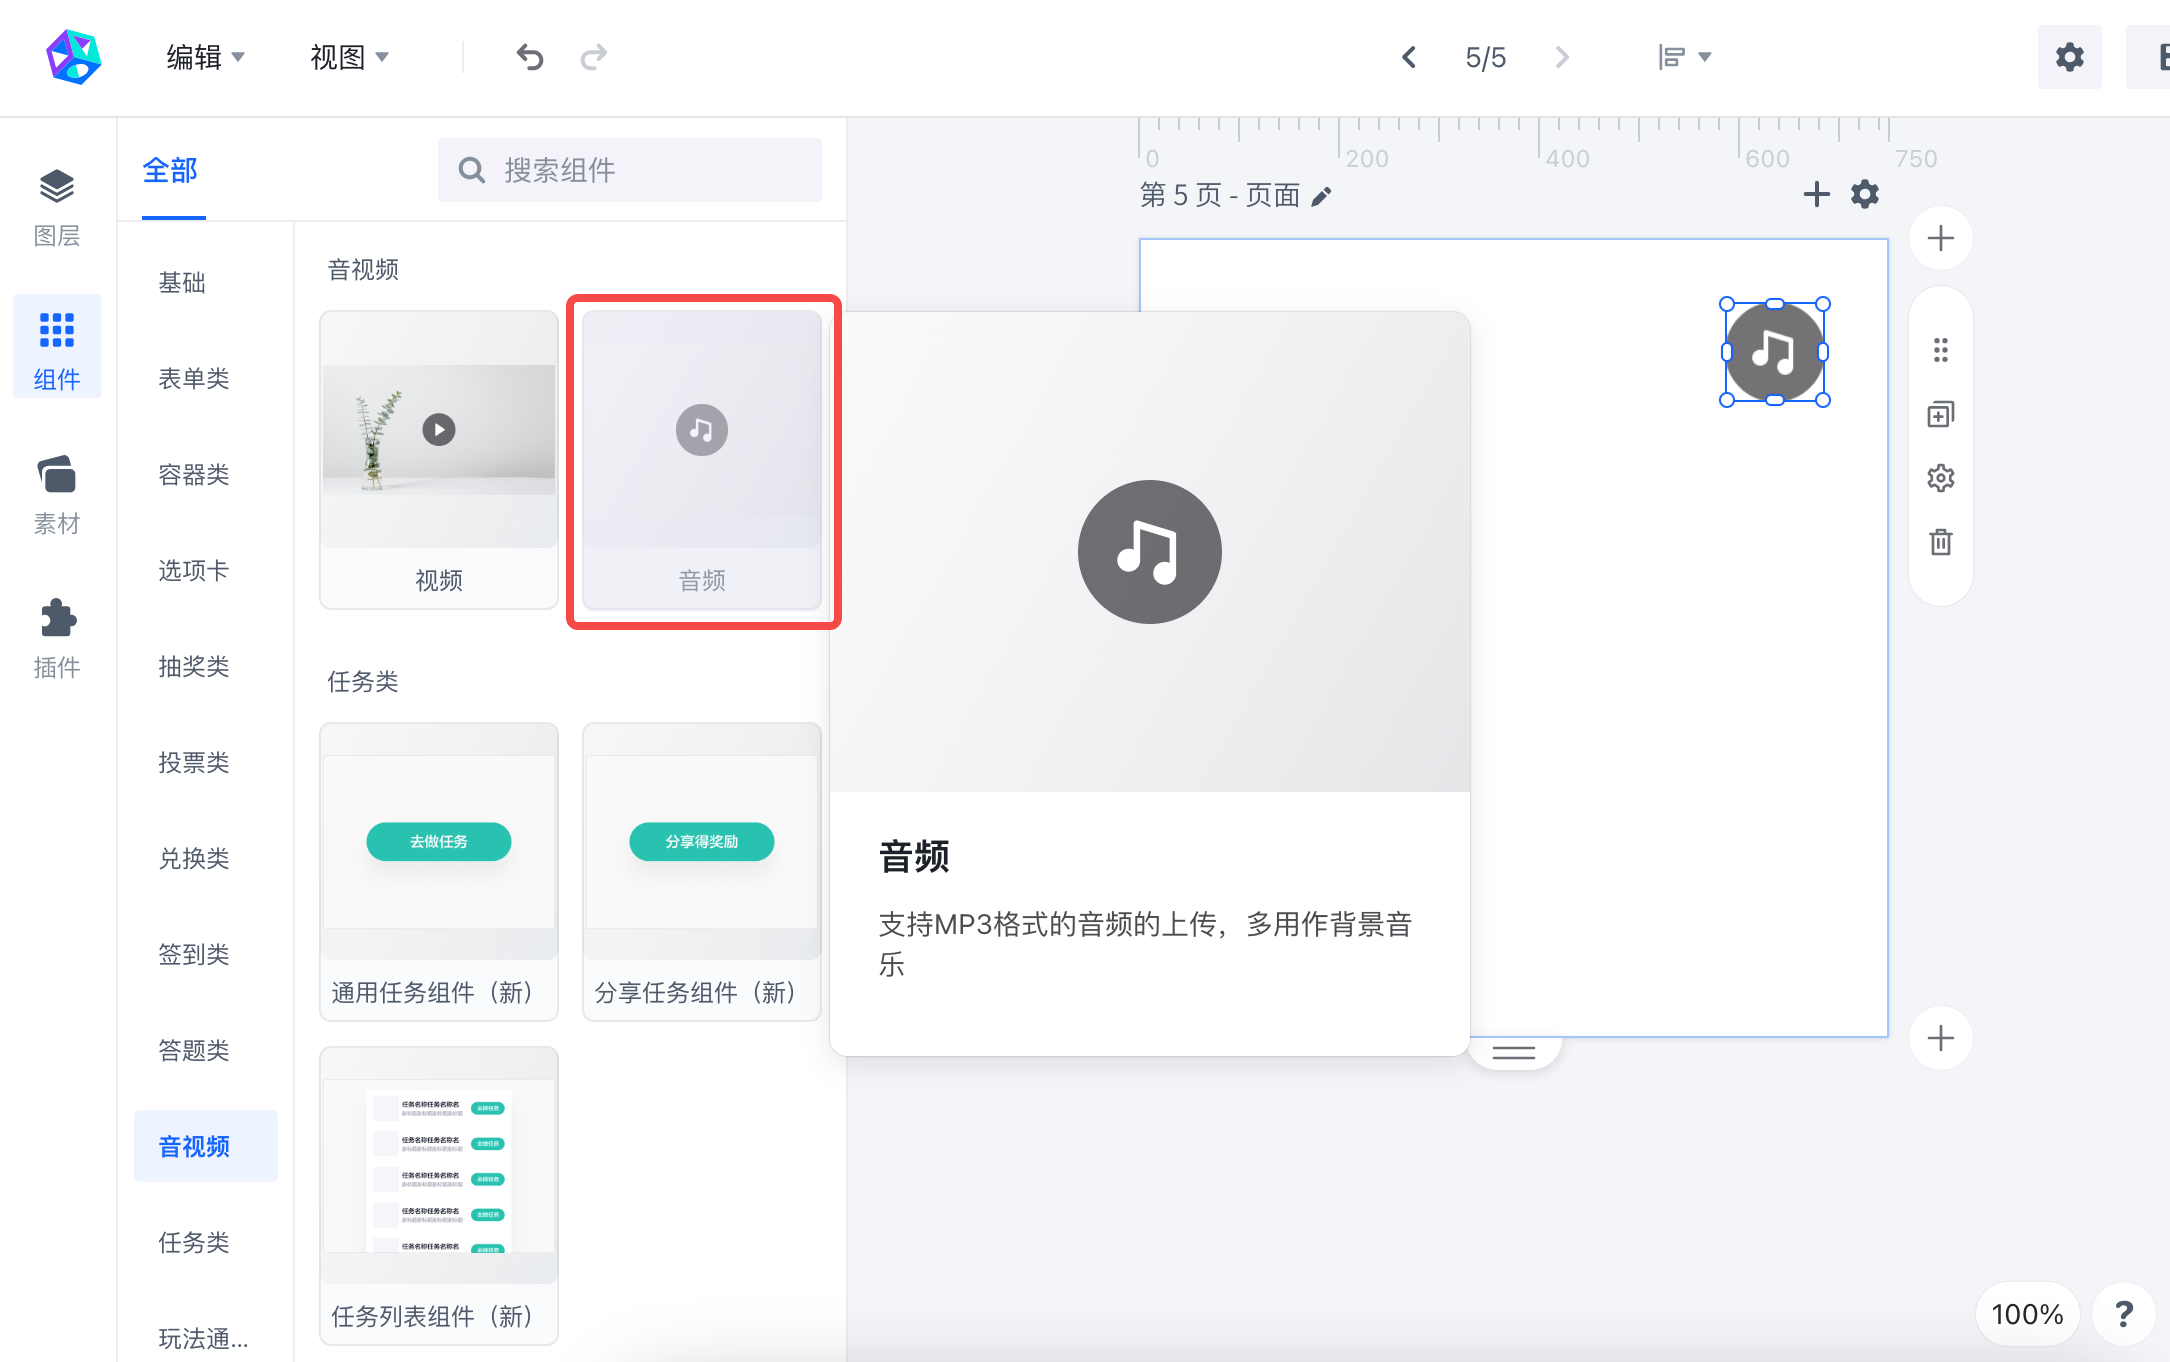The image size is (2170, 1362).
Task: Select the 表单类 category
Action: click(x=194, y=378)
